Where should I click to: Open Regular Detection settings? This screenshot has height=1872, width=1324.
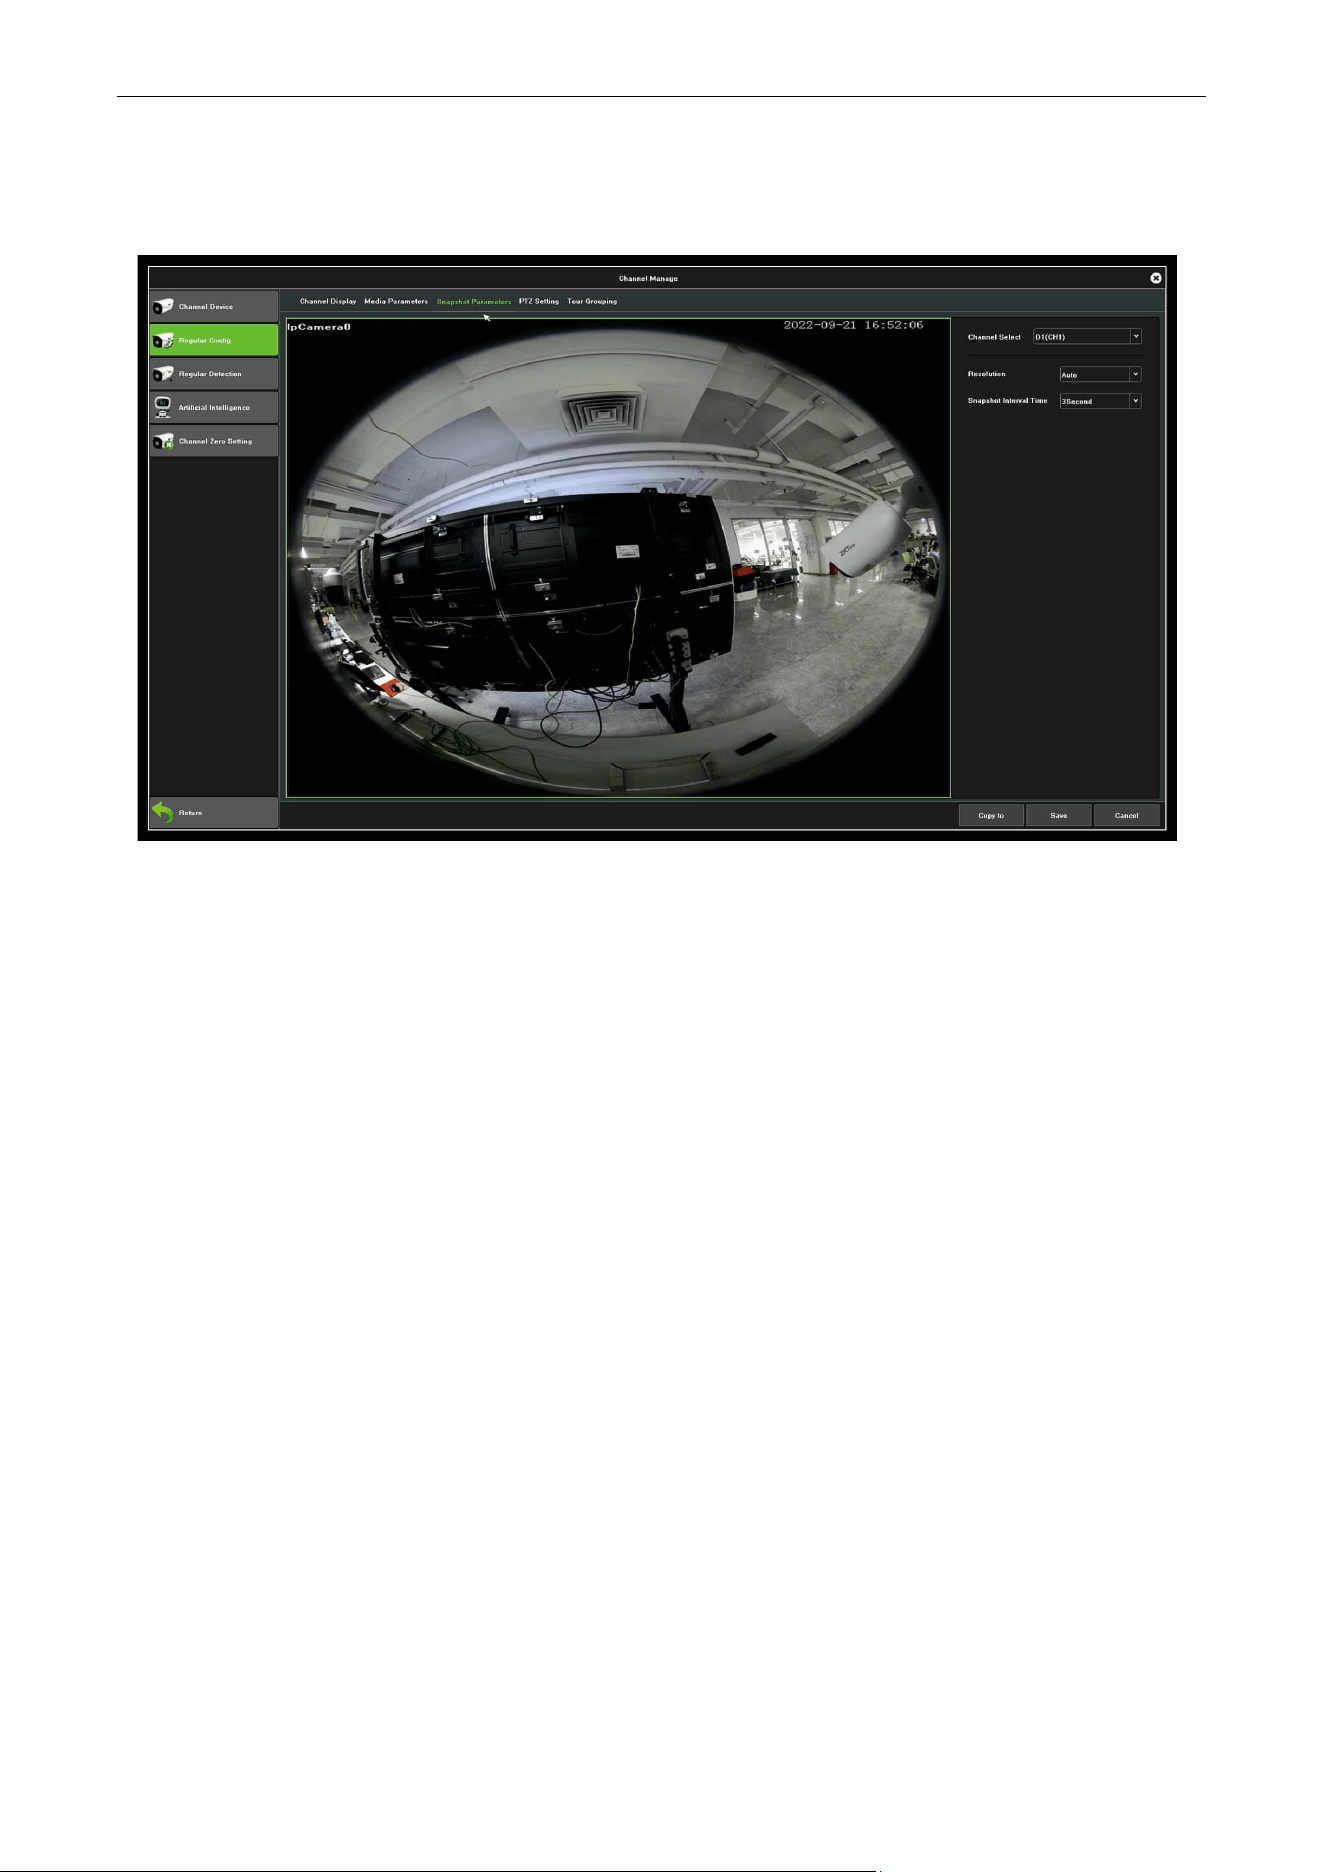214,374
